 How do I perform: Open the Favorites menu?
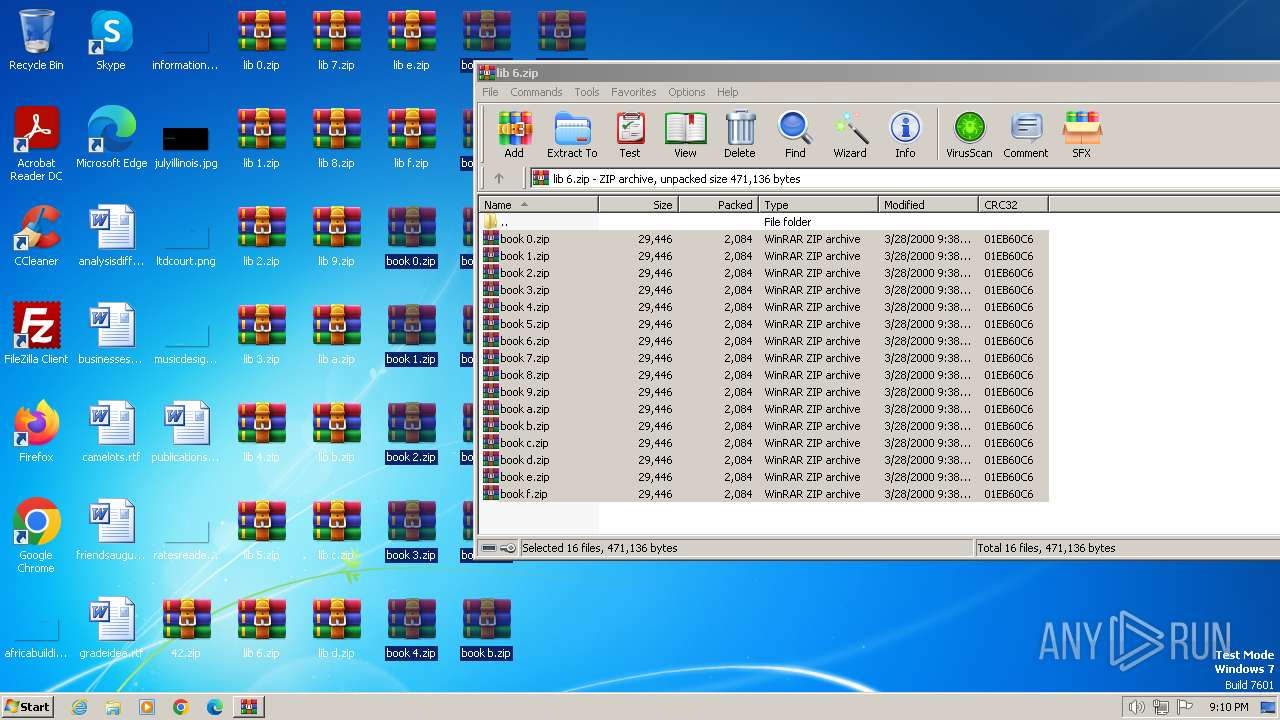(634, 92)
